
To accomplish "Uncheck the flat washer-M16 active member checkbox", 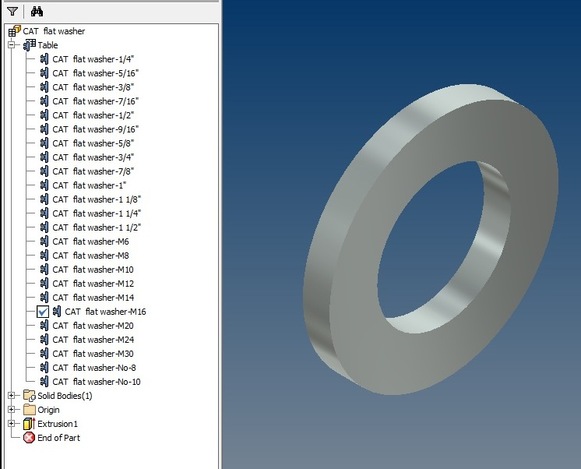I will 43,312.
